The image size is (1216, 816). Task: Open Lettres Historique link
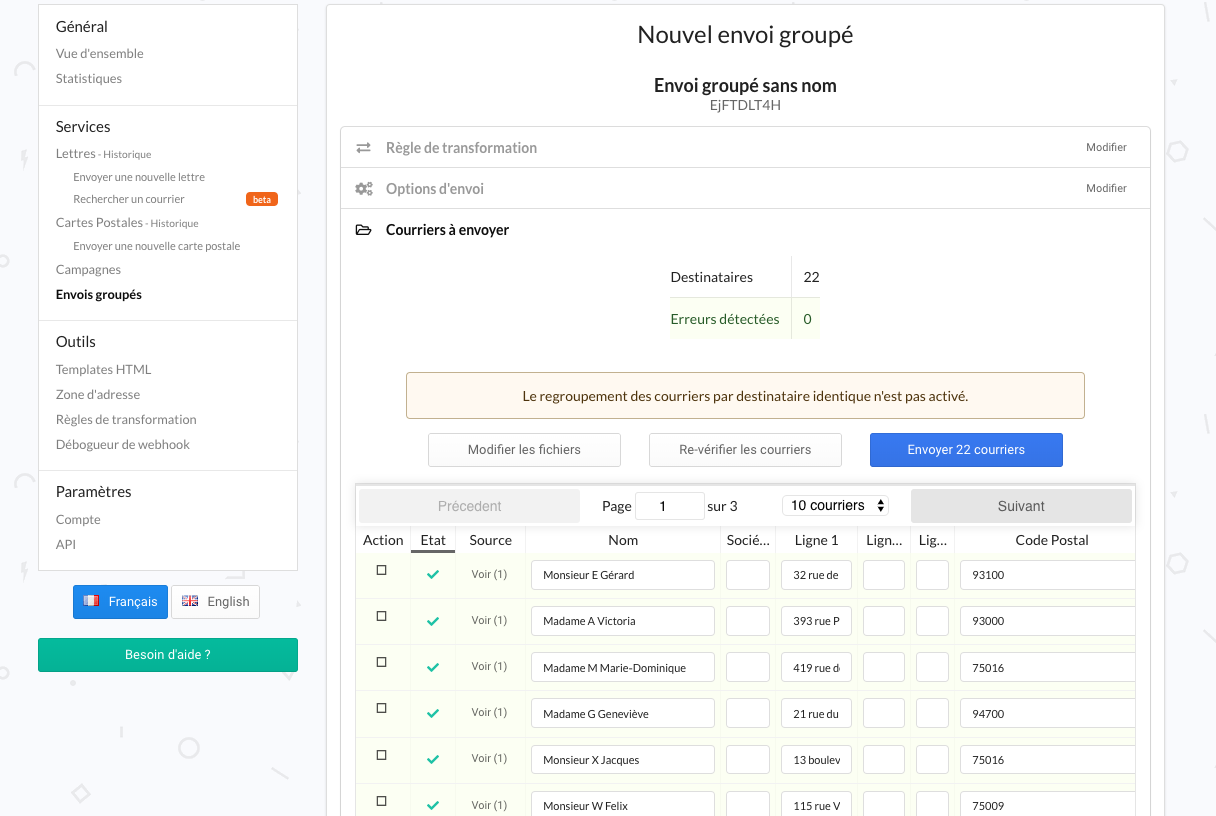tap(127, 155)
